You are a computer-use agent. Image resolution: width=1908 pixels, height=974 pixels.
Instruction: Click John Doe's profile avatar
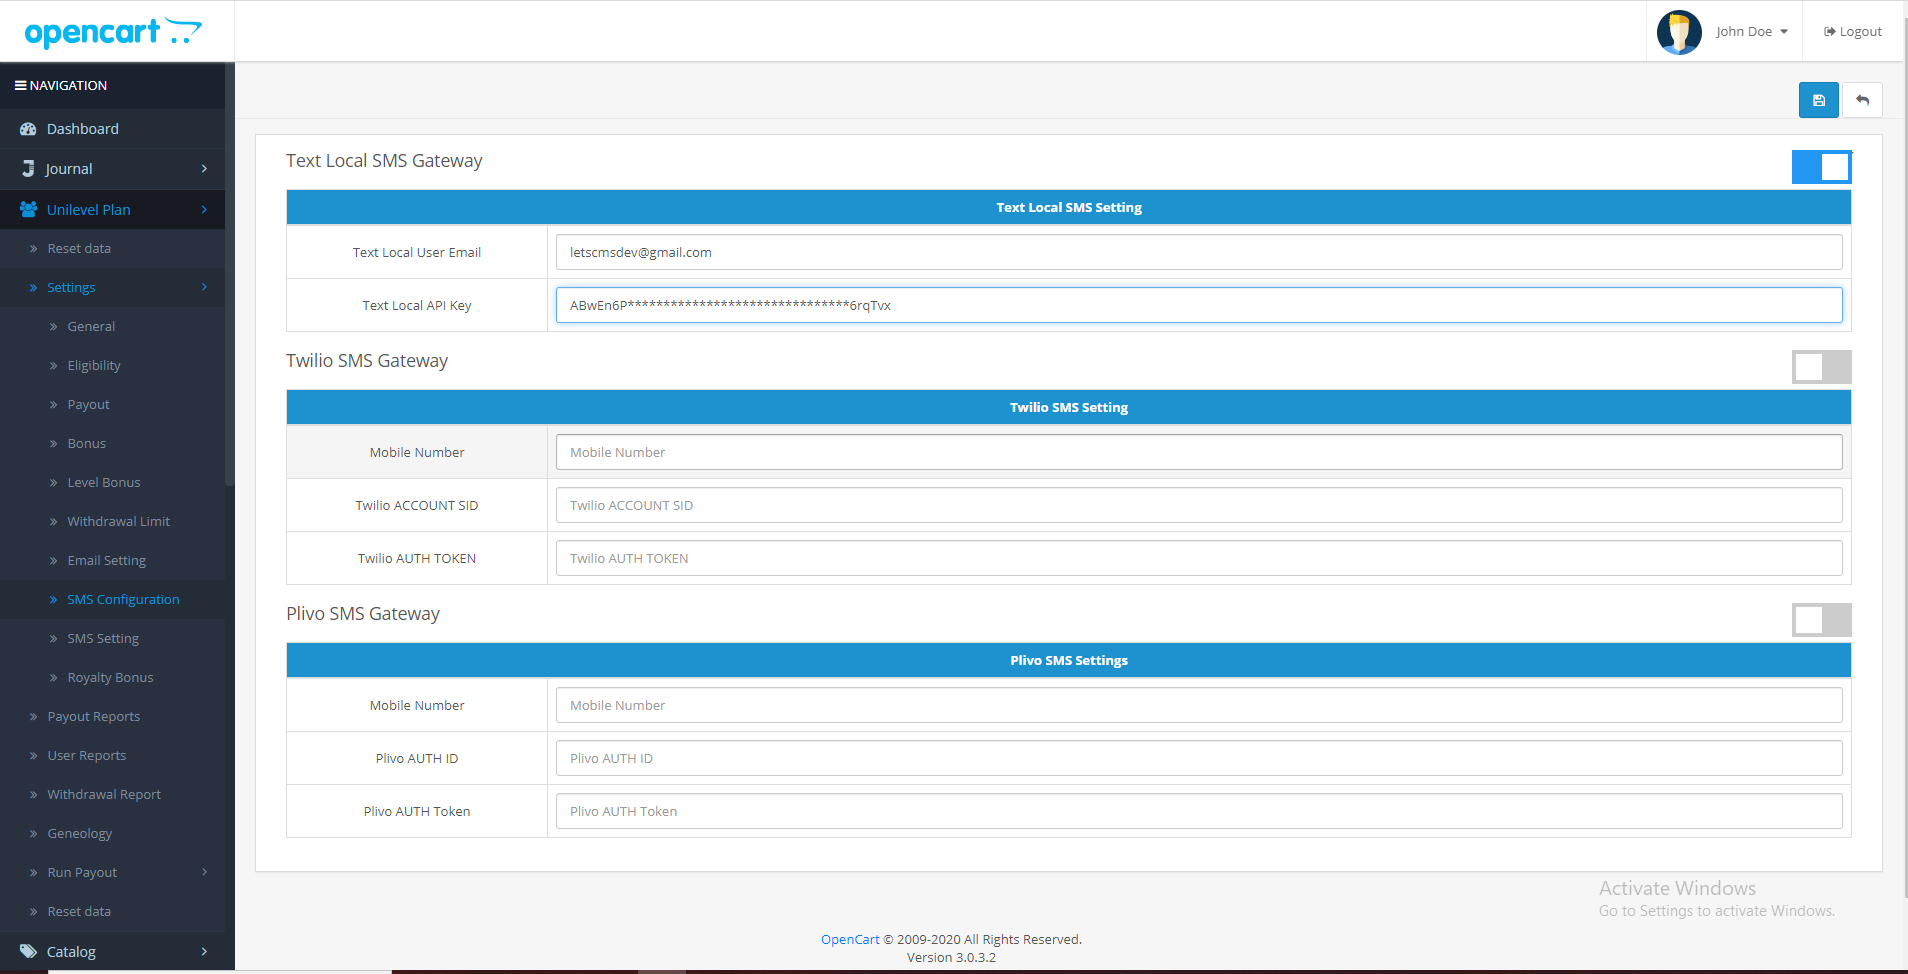[1679, 32]
